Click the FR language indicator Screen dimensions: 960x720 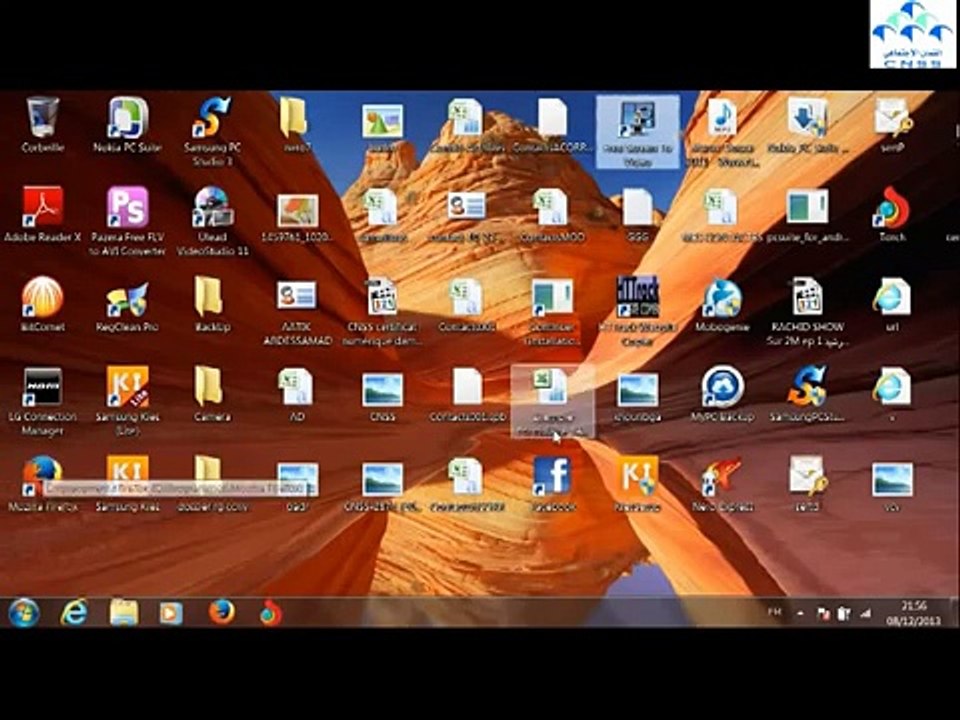(x=774, y=612)
